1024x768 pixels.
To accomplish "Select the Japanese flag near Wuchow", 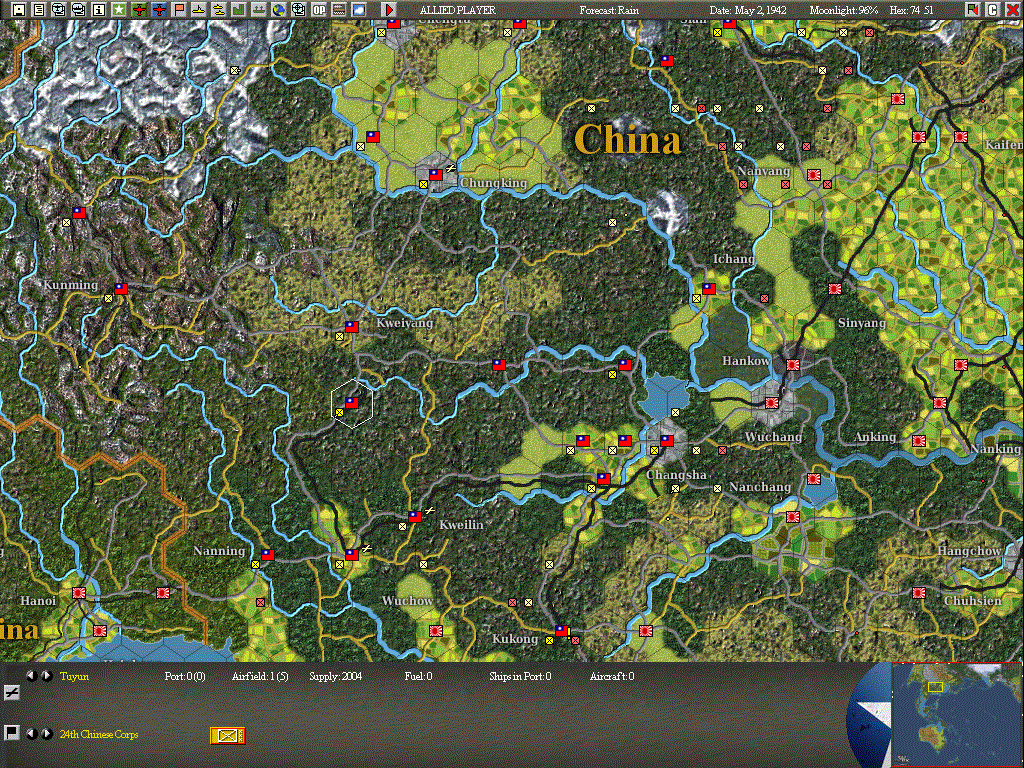I will coord(436,631).
